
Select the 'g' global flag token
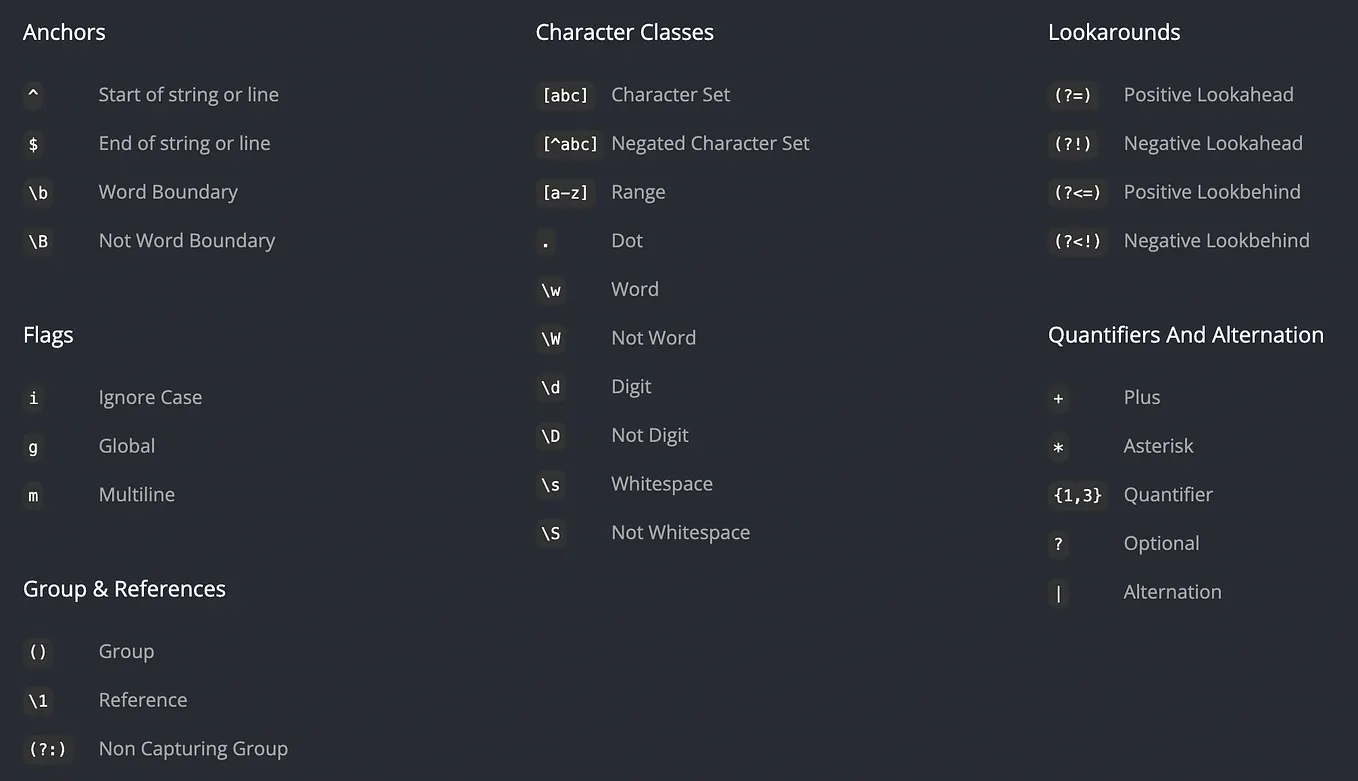tap(34, 447)
